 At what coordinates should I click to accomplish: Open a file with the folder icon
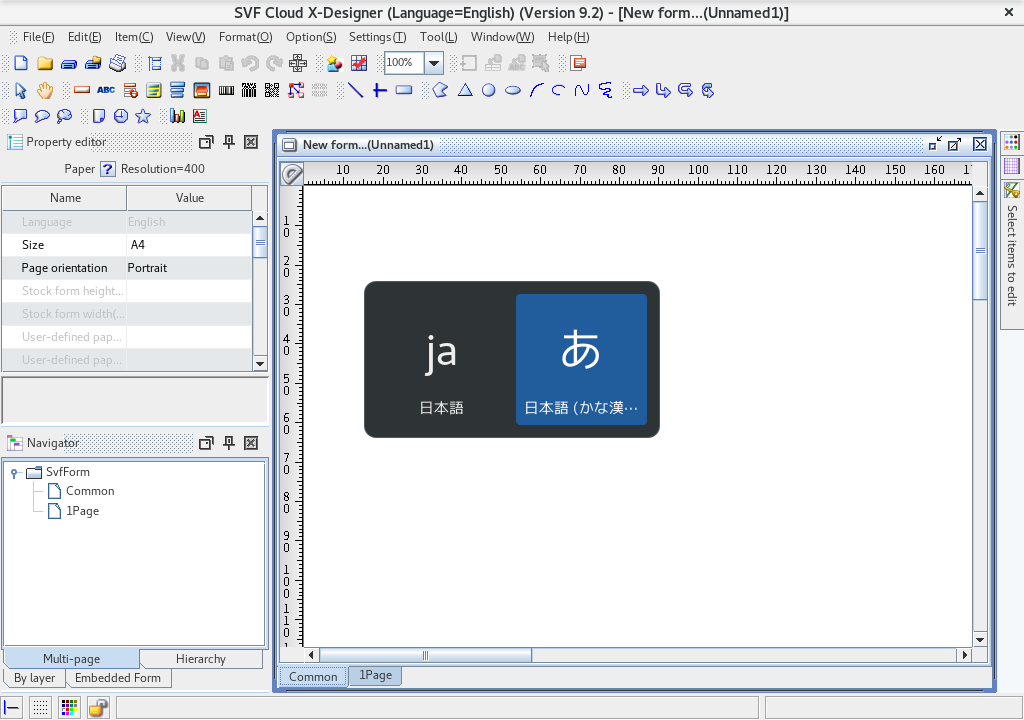pos(44,63)
